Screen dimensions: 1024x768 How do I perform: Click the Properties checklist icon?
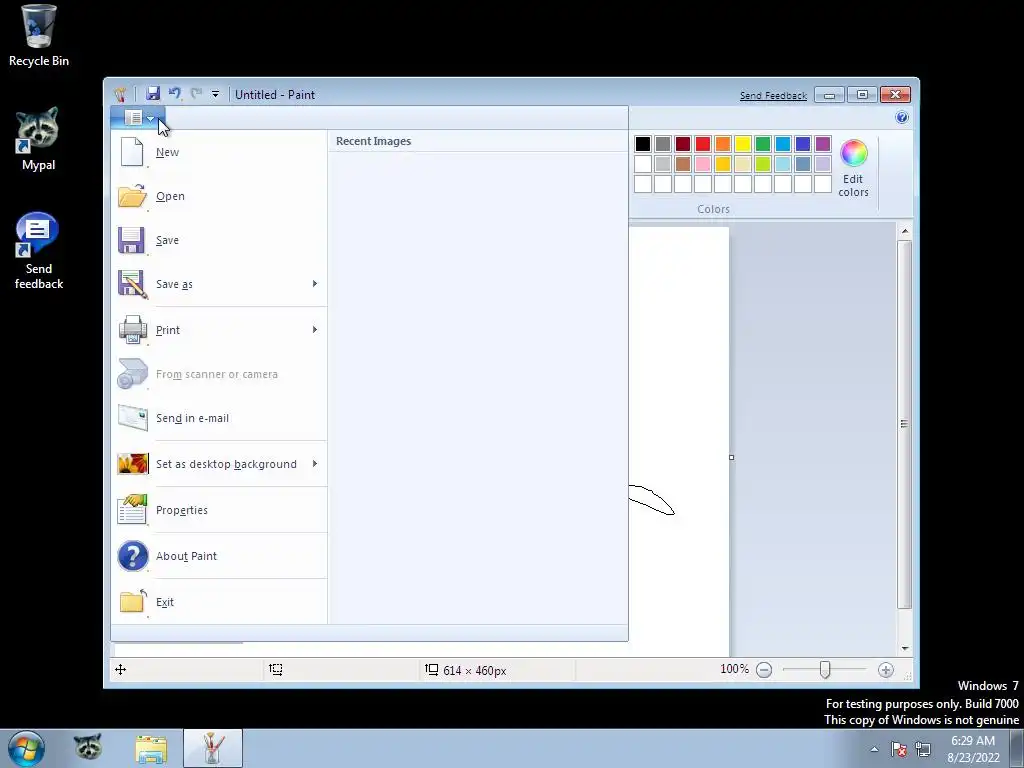tap(132, 510)
